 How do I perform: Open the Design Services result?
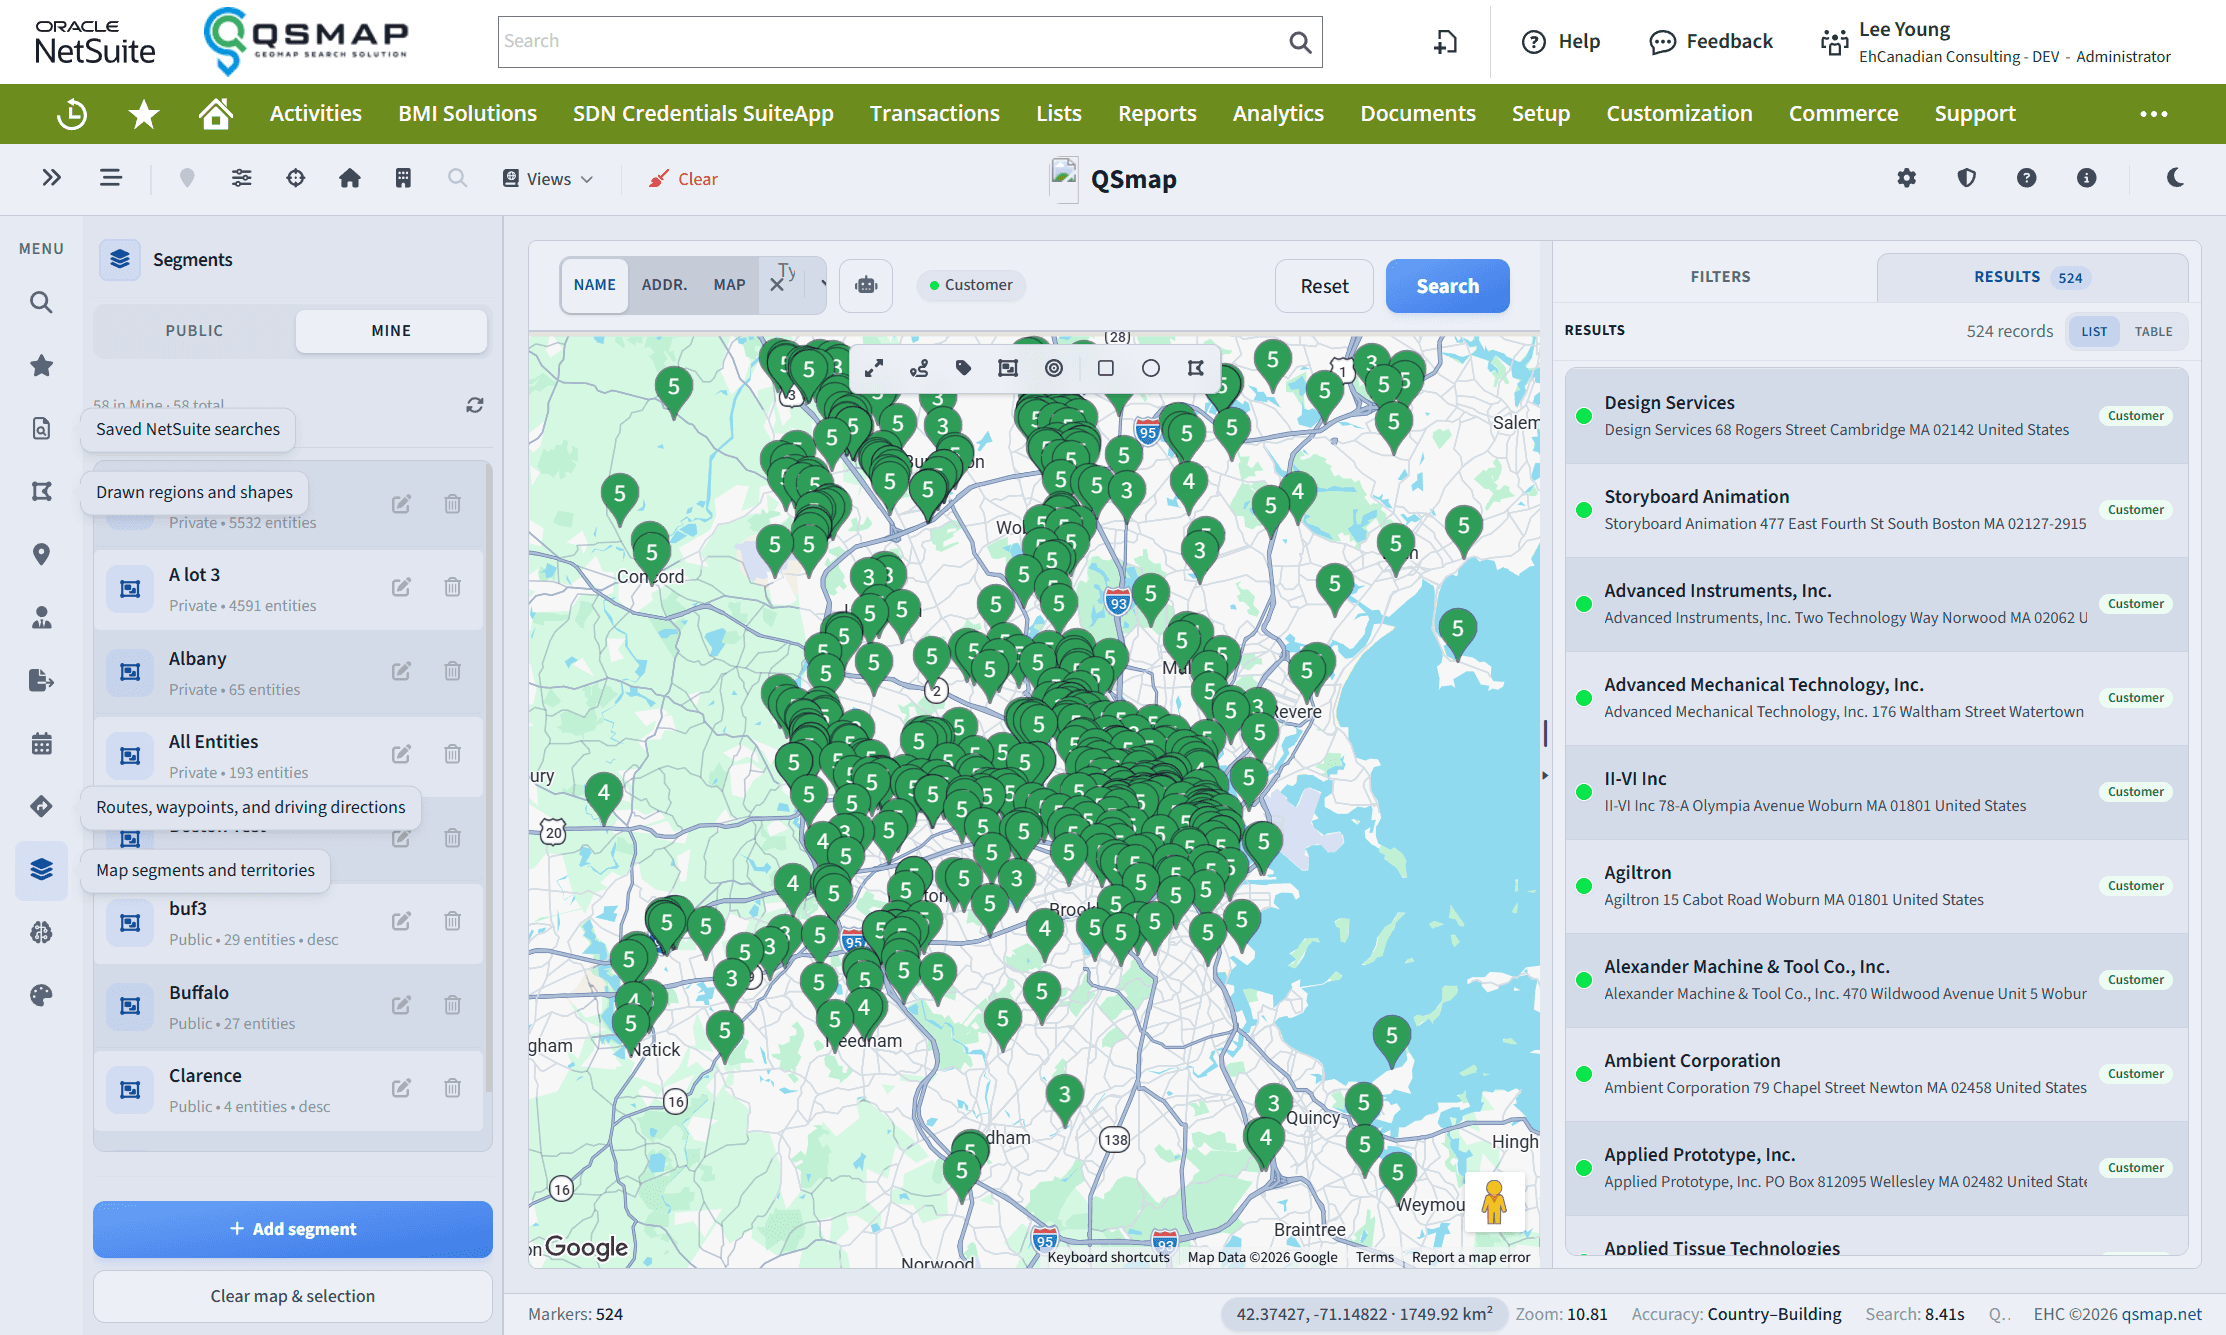coord(1876,416)
